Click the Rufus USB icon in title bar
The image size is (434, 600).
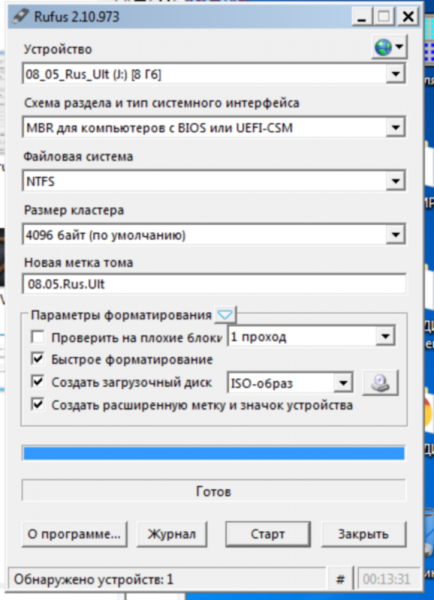20,16
